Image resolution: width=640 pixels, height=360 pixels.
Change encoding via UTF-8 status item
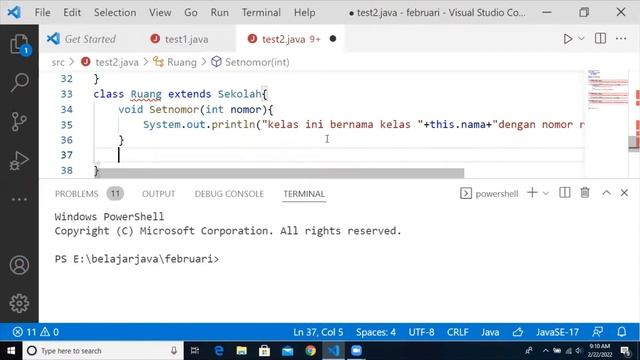click(x=421, y=332)
